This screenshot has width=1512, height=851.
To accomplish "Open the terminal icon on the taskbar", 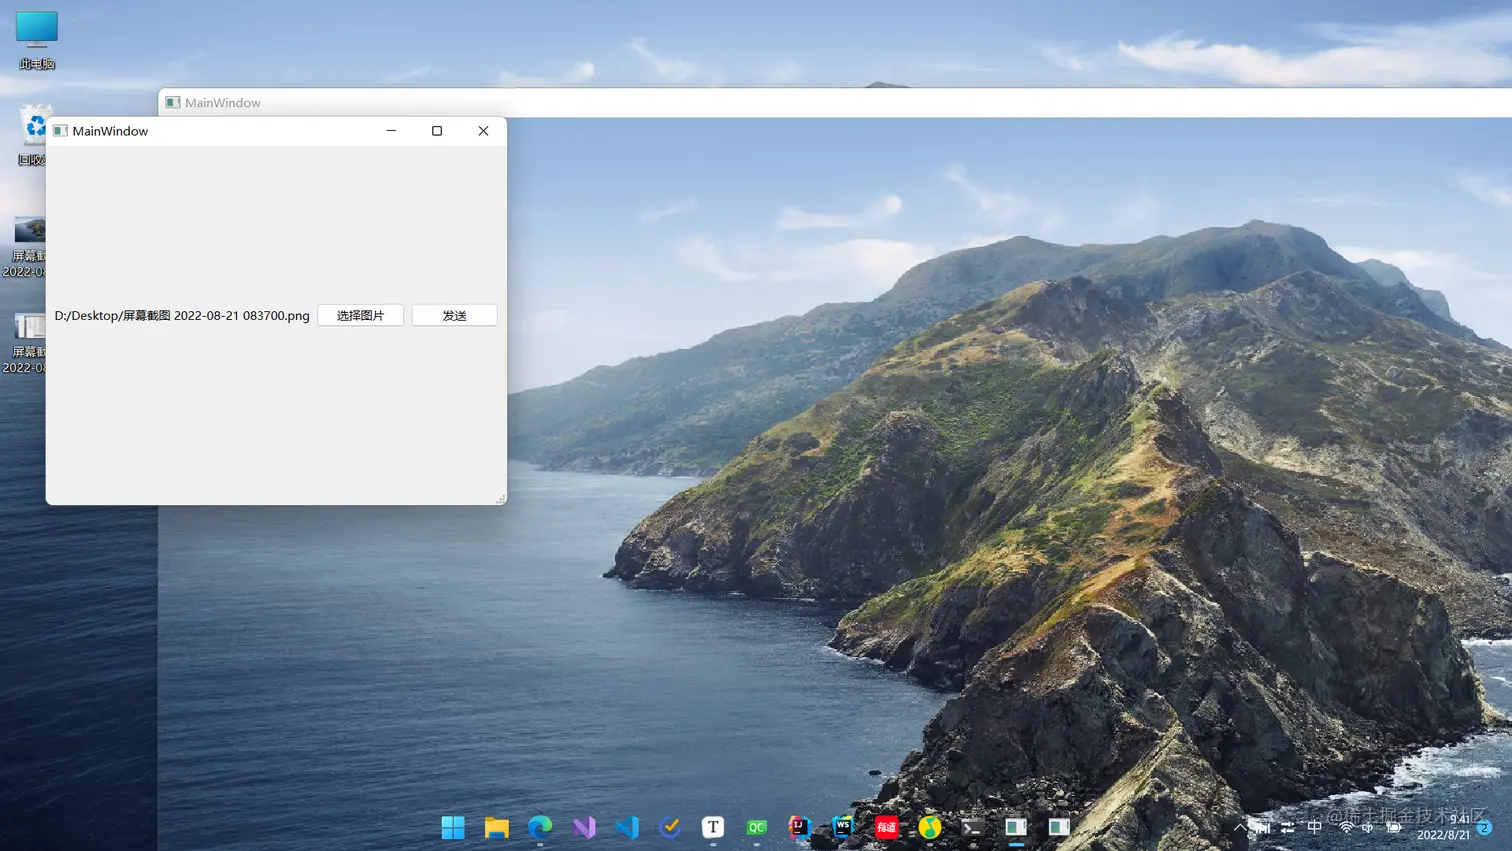I will point(973,827).
